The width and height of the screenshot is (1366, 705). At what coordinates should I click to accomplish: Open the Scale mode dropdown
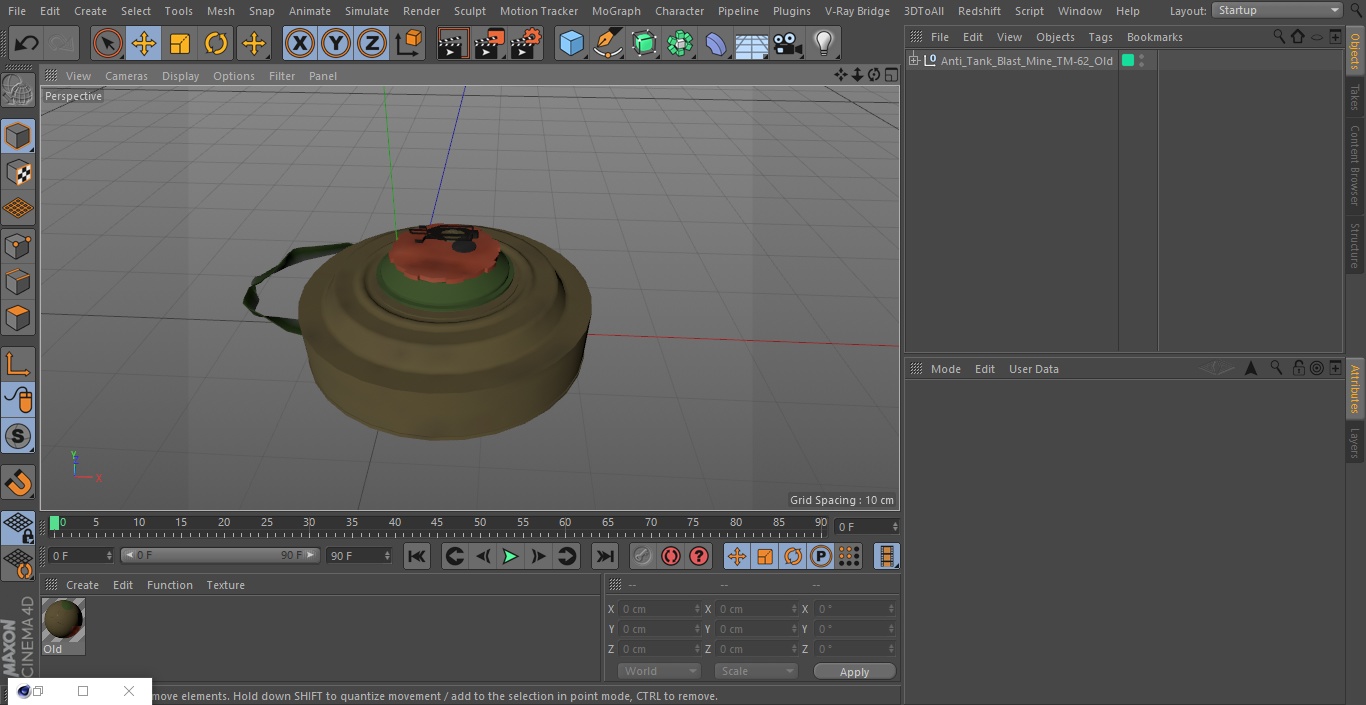coord(756,671)
